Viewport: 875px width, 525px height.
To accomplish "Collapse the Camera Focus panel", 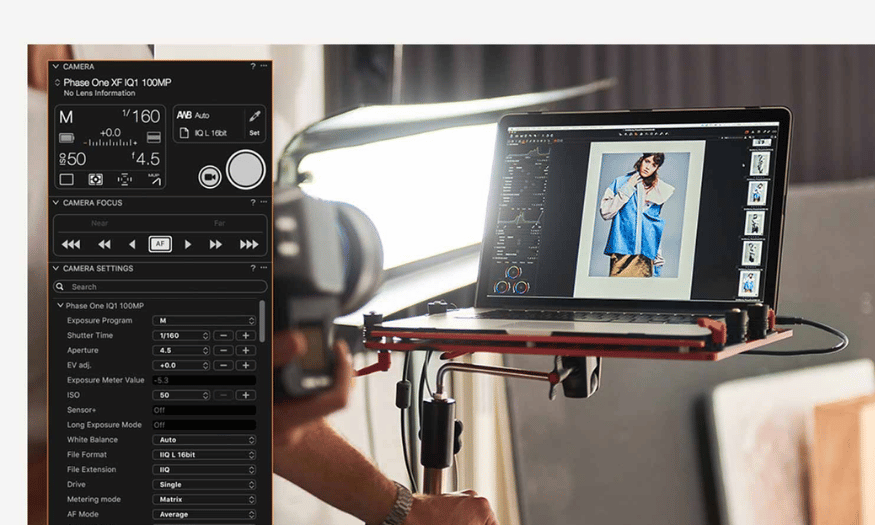I will click(56, 203).
